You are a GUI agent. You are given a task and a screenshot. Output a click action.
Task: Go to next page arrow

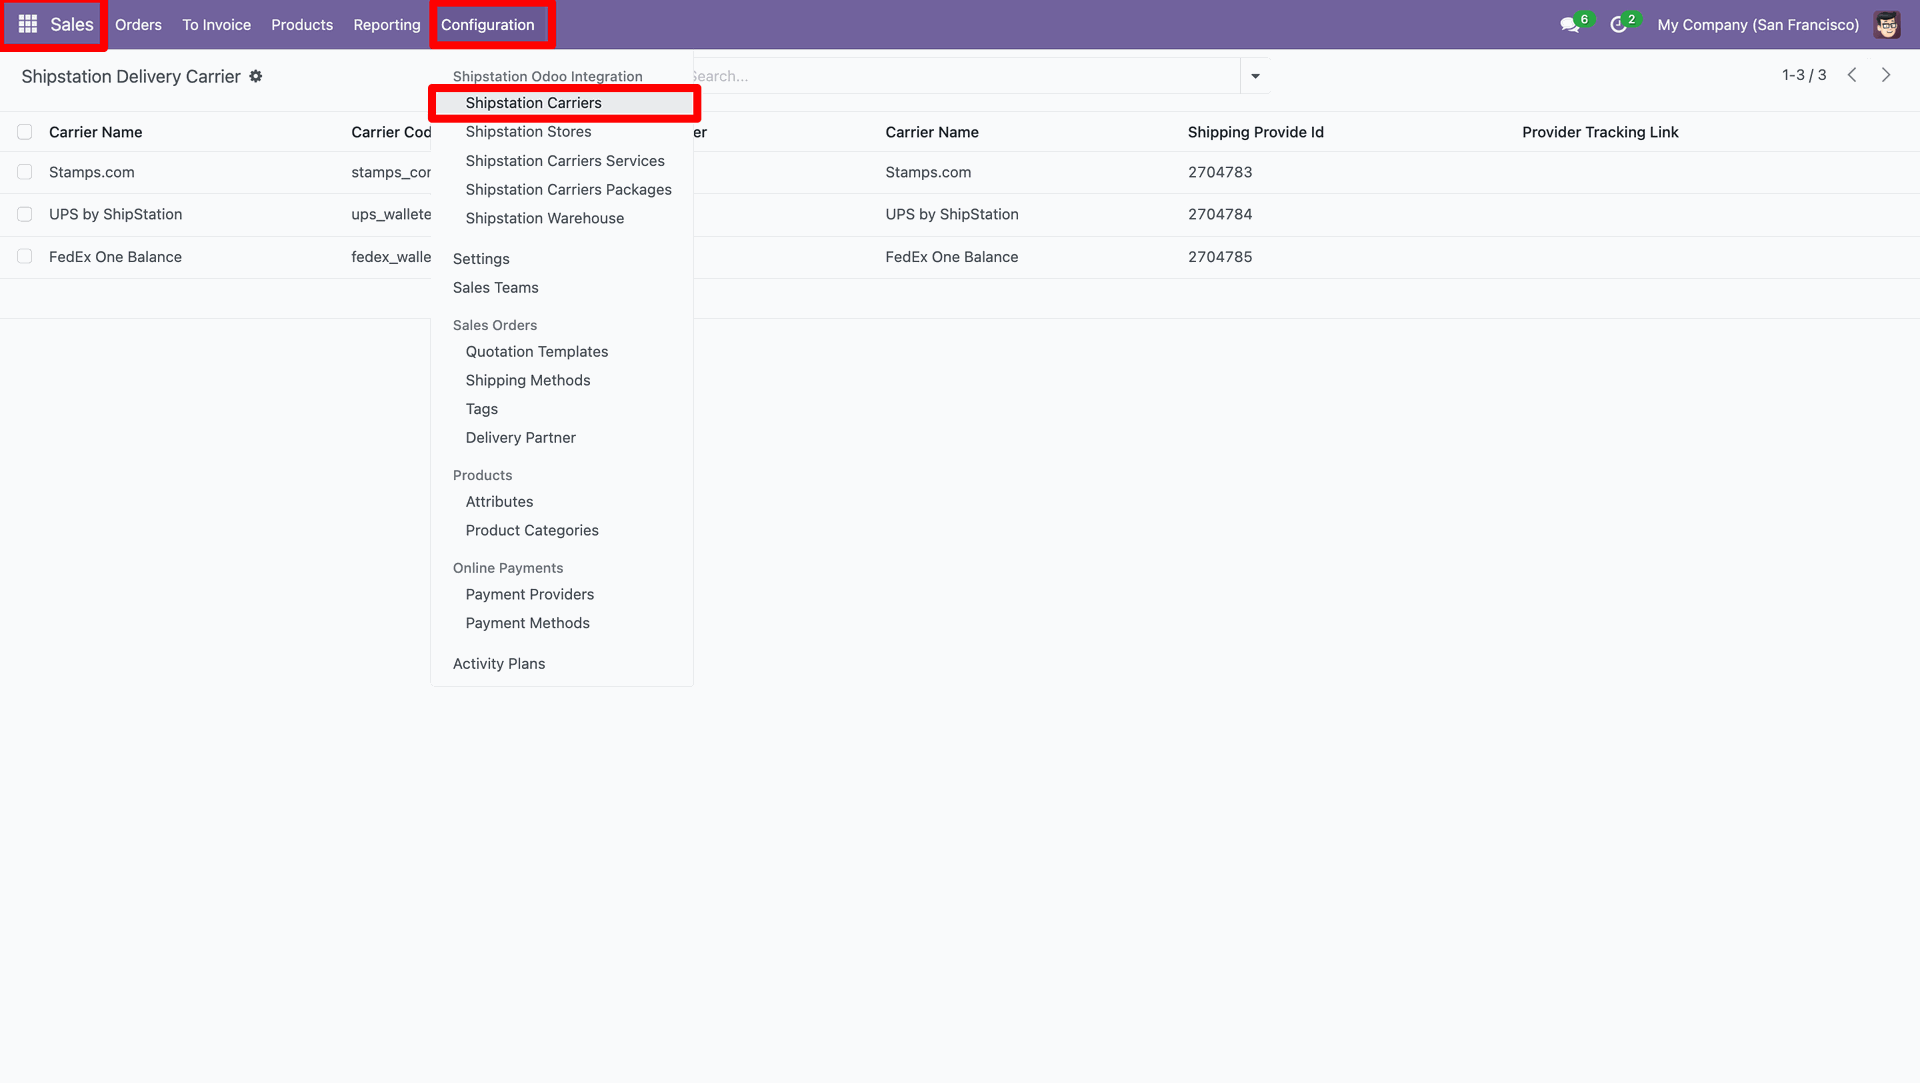coord(1886,75)
